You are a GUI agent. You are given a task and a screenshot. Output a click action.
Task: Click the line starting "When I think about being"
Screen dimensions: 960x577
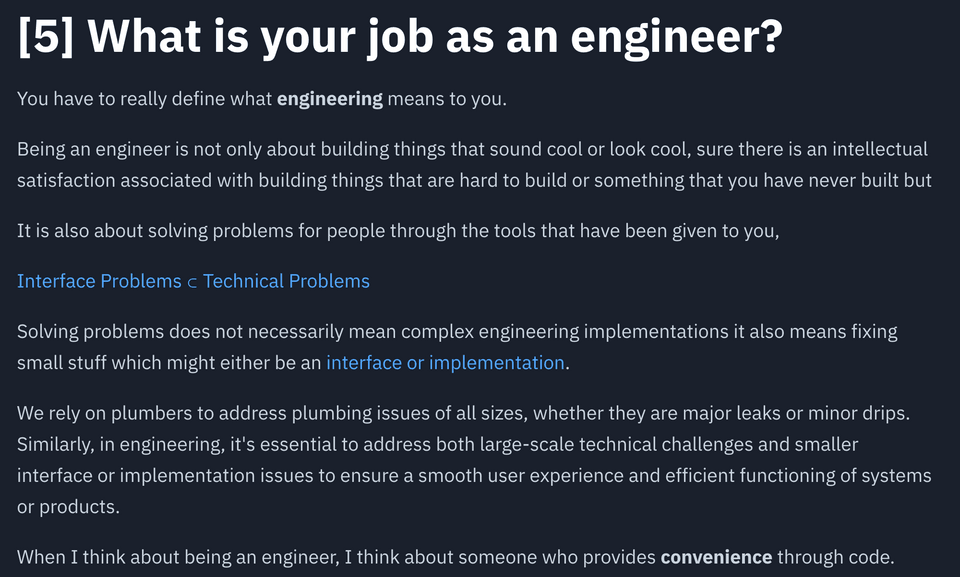[x=456, y=557]
